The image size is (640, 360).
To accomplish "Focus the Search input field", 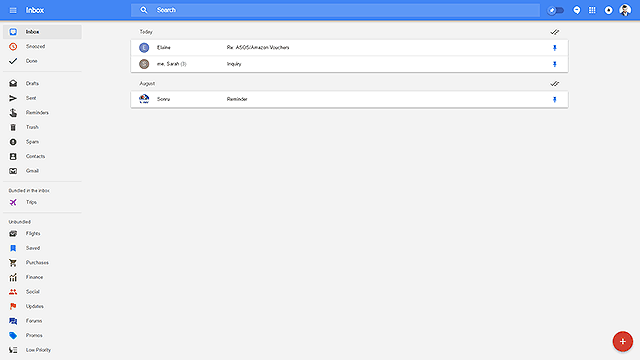I will pyautogui.click(x=335, y=10).
